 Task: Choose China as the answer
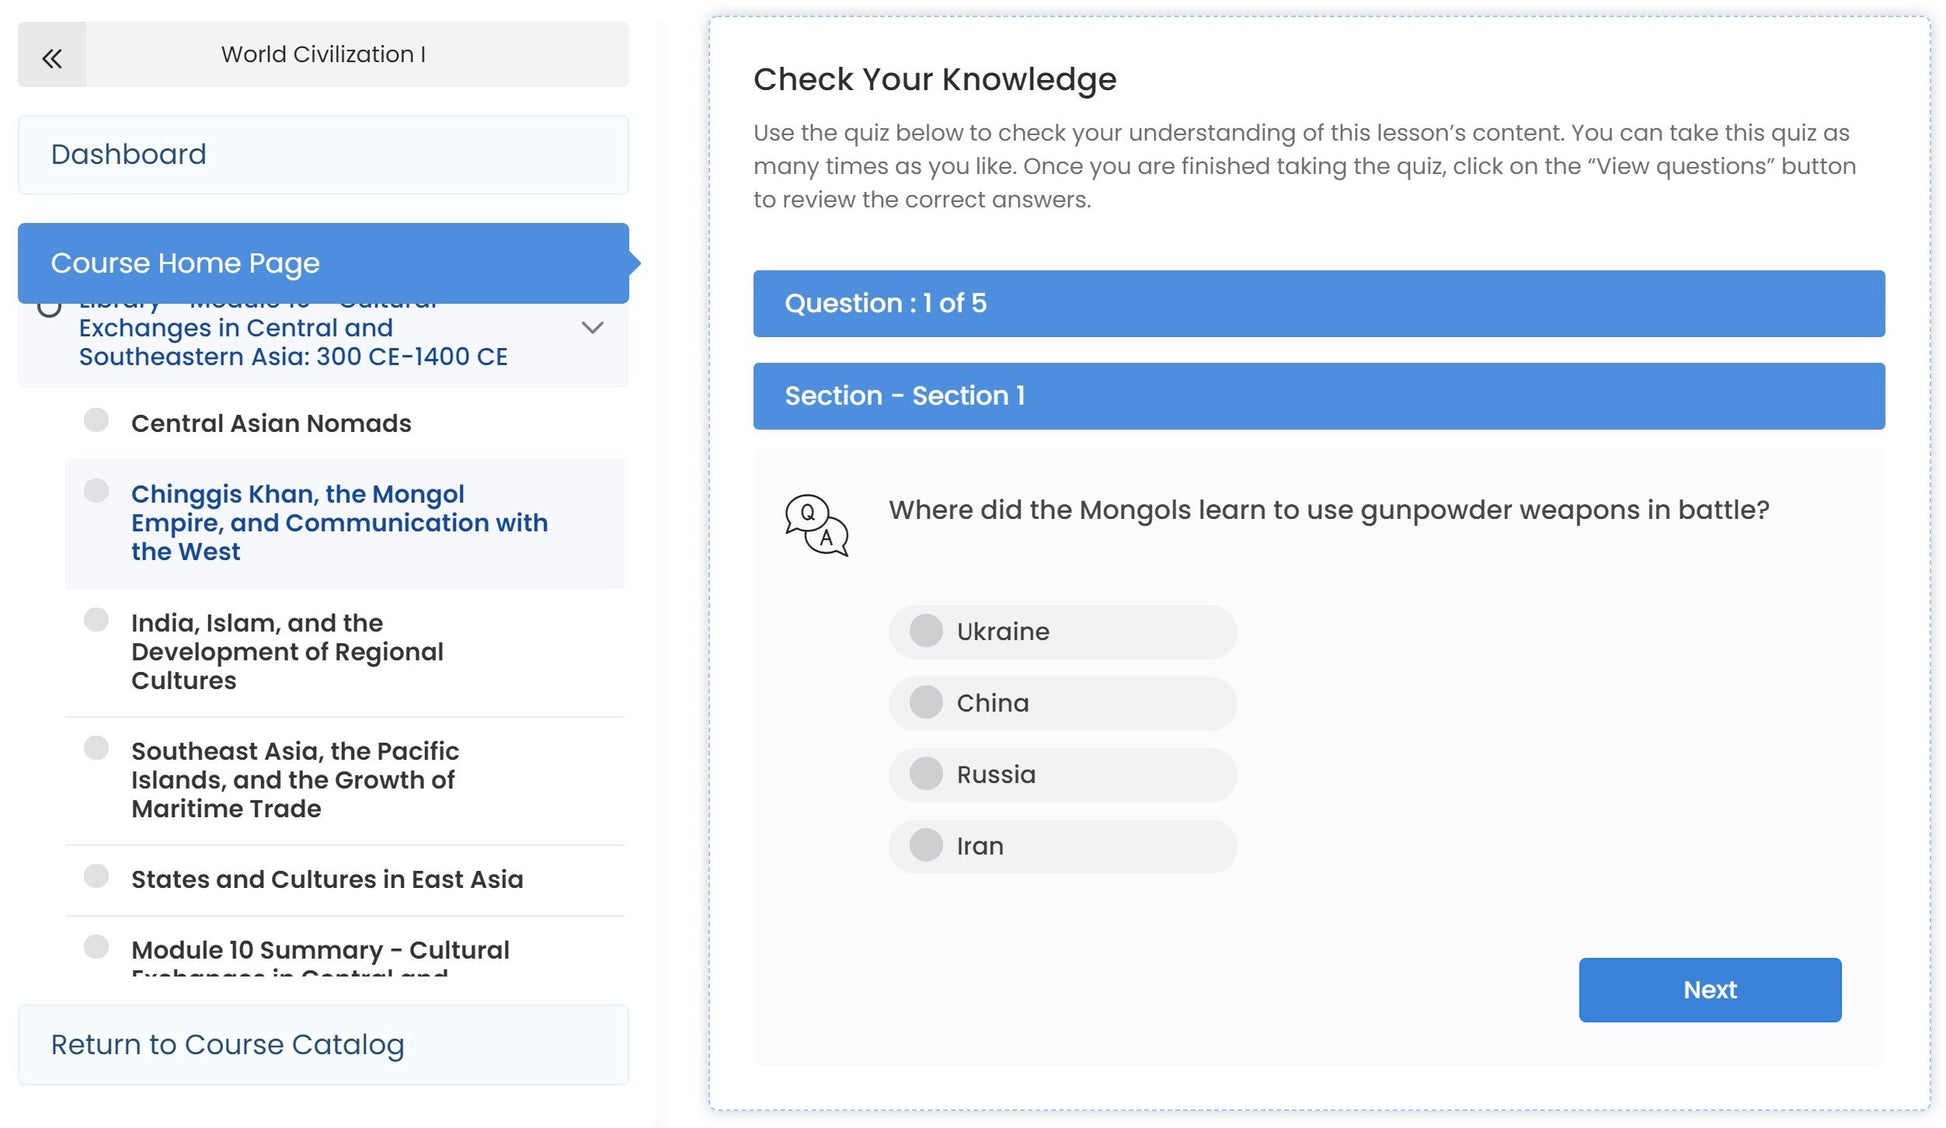coord(926,703)
